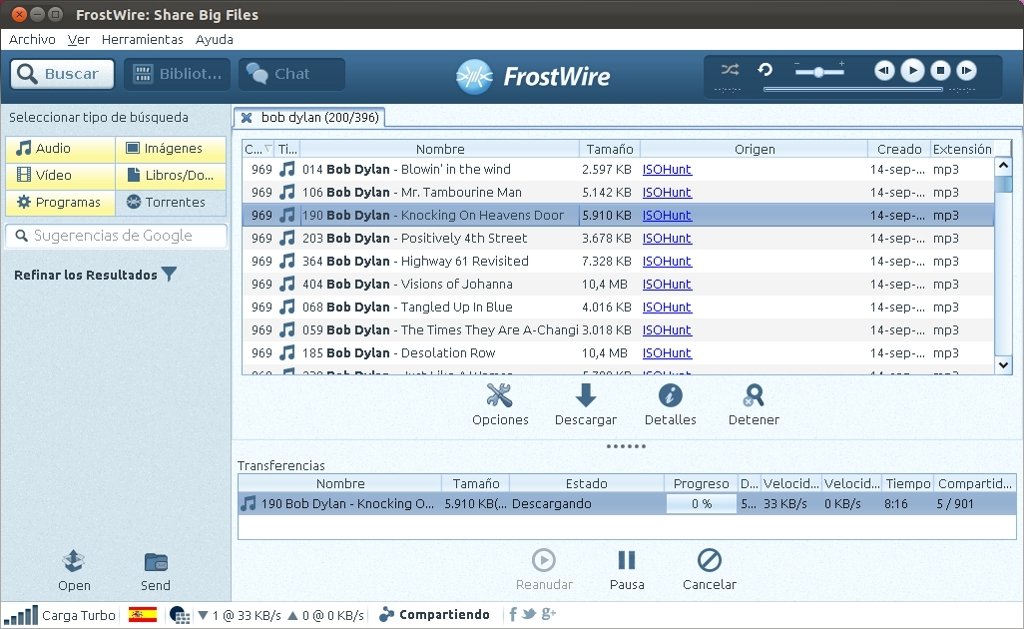
Task: Select row Highway 61 Revisited
Action: tap(618, 261)
